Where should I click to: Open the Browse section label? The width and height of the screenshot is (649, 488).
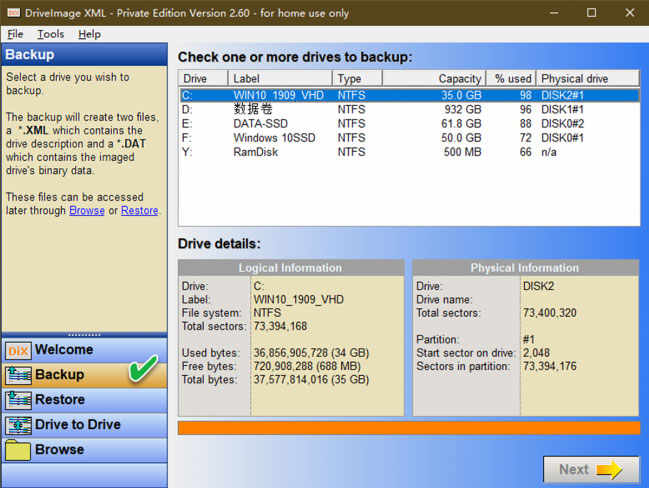click(x=60, y=450)
